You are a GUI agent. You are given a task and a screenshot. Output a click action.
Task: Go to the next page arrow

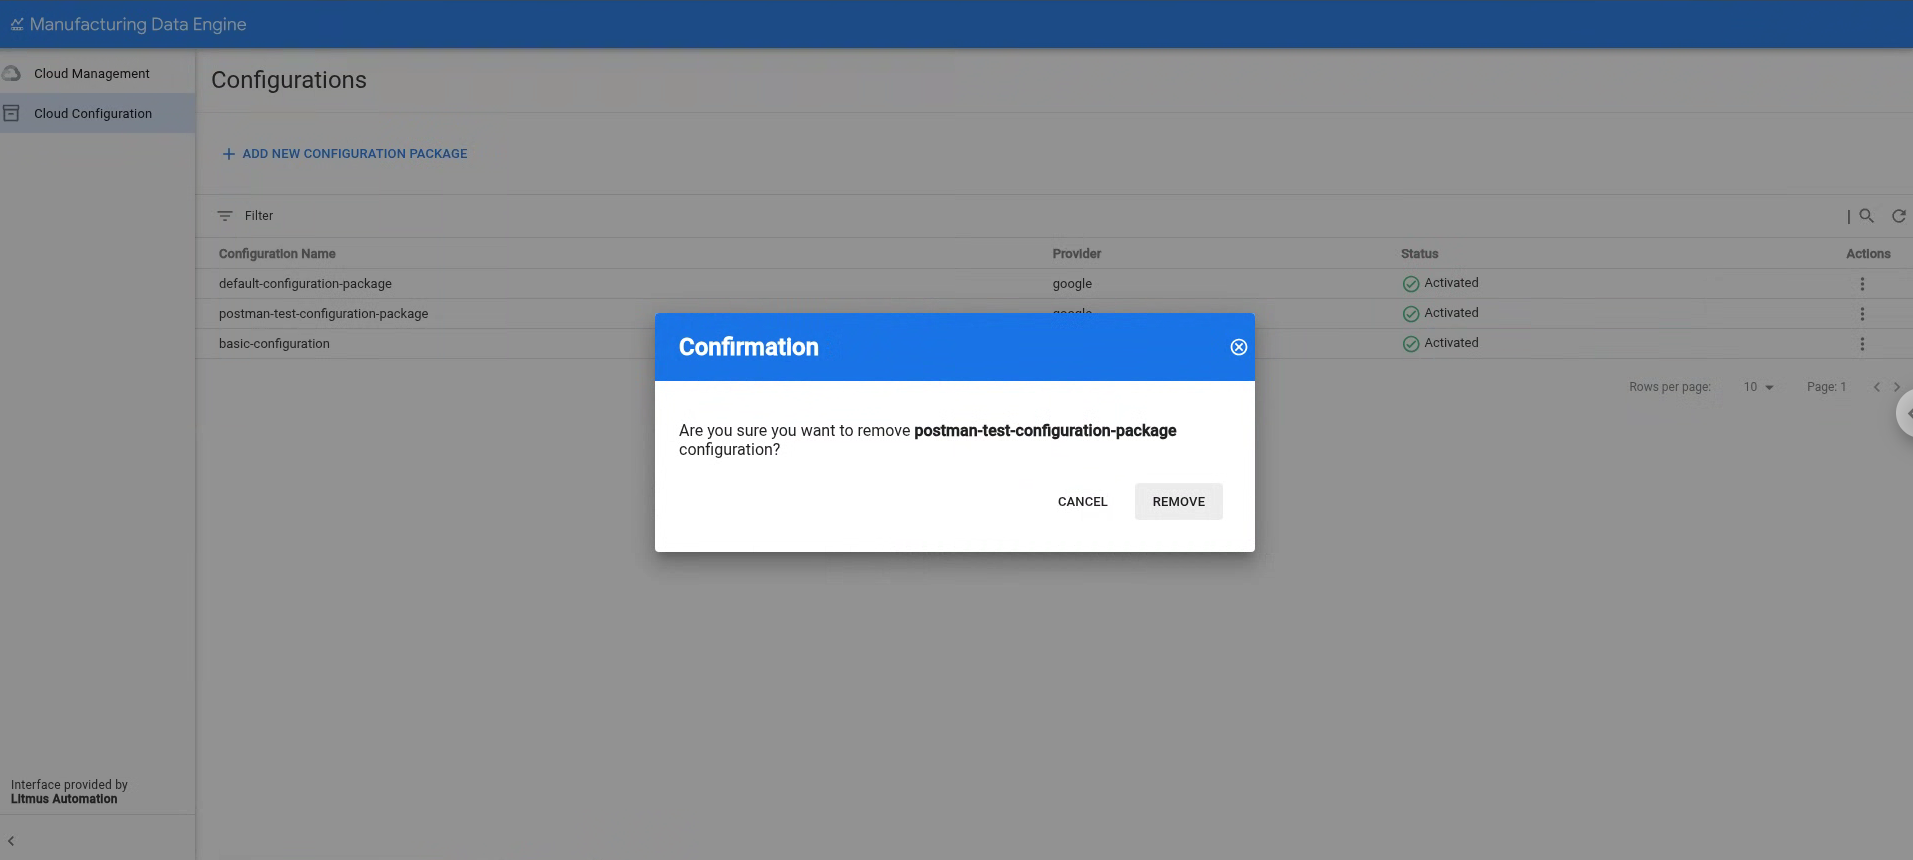click(1896, 387)
